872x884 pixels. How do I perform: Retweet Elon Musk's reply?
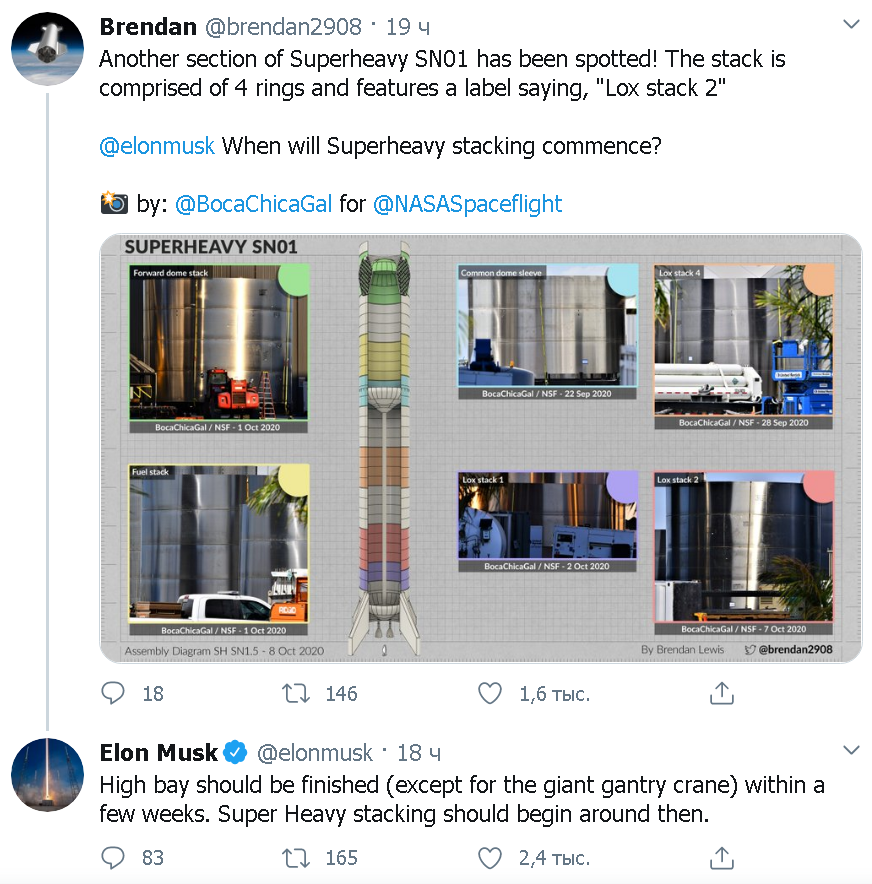[297, 857]
